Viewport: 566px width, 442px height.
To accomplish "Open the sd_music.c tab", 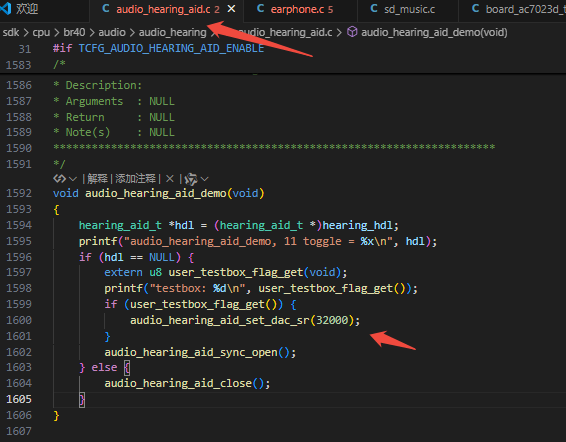I will click(409, 9).
